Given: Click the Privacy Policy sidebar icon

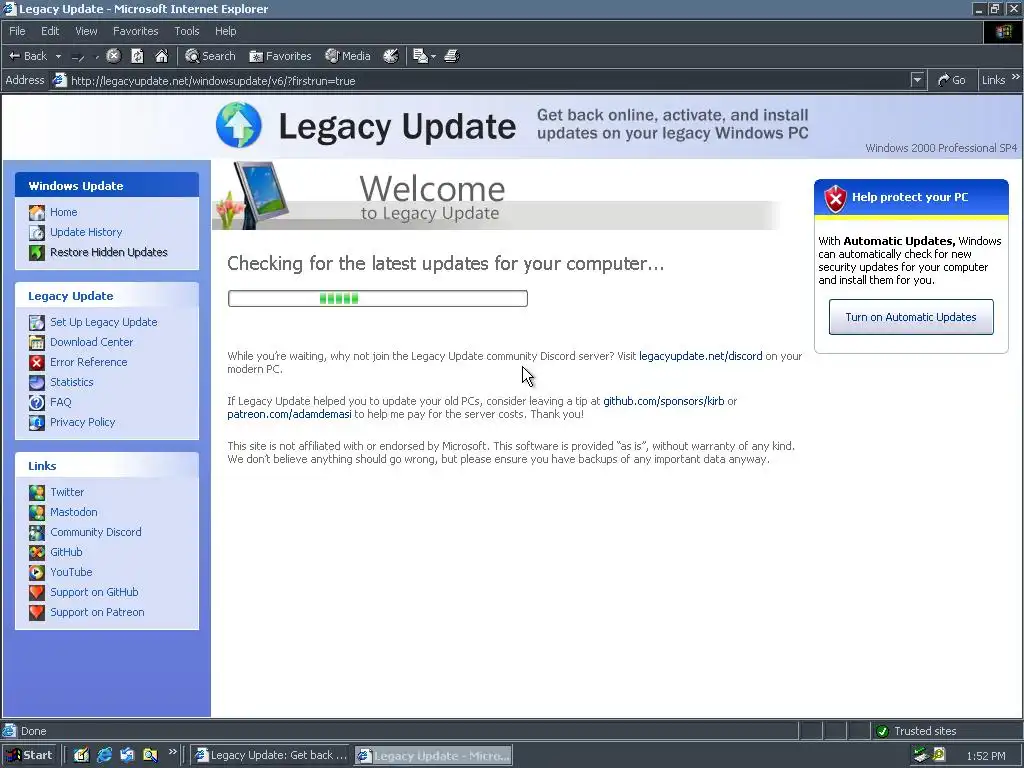Looking at the screenshot, I should click(x=37, y=422).
